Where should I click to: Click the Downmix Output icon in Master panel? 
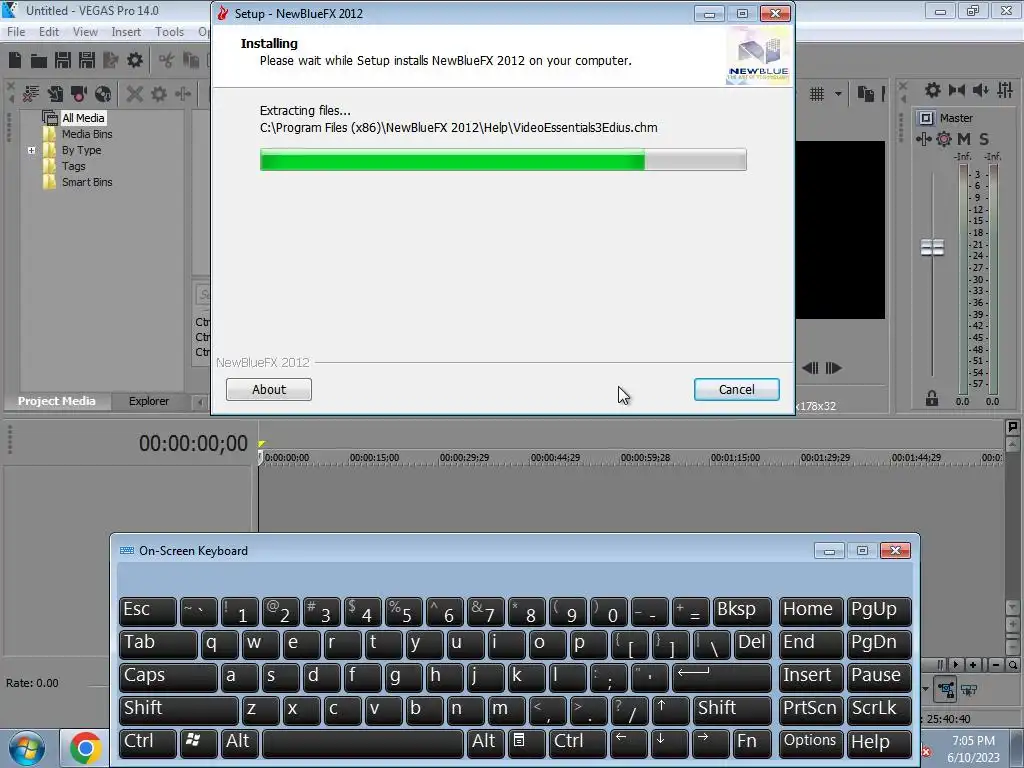point(957,90)
